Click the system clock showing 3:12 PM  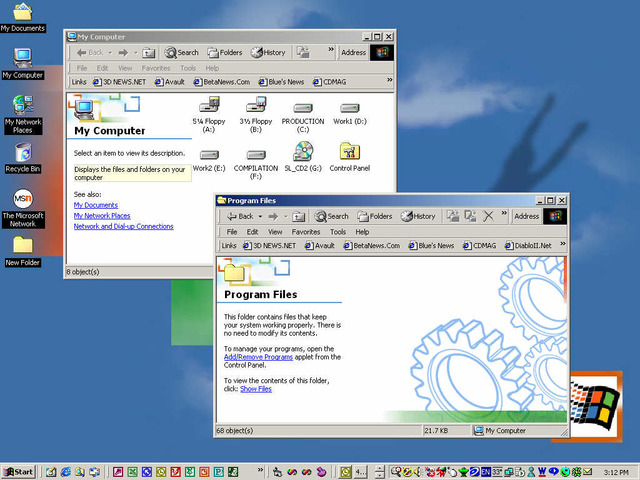[x=616, y=472]
